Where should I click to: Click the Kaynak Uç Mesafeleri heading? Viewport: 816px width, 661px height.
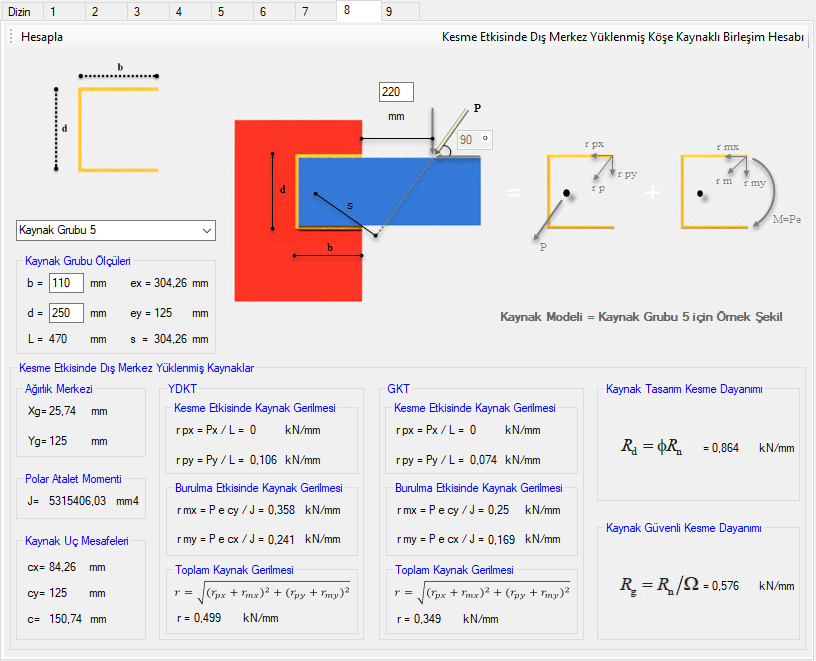tap(76, 541)
